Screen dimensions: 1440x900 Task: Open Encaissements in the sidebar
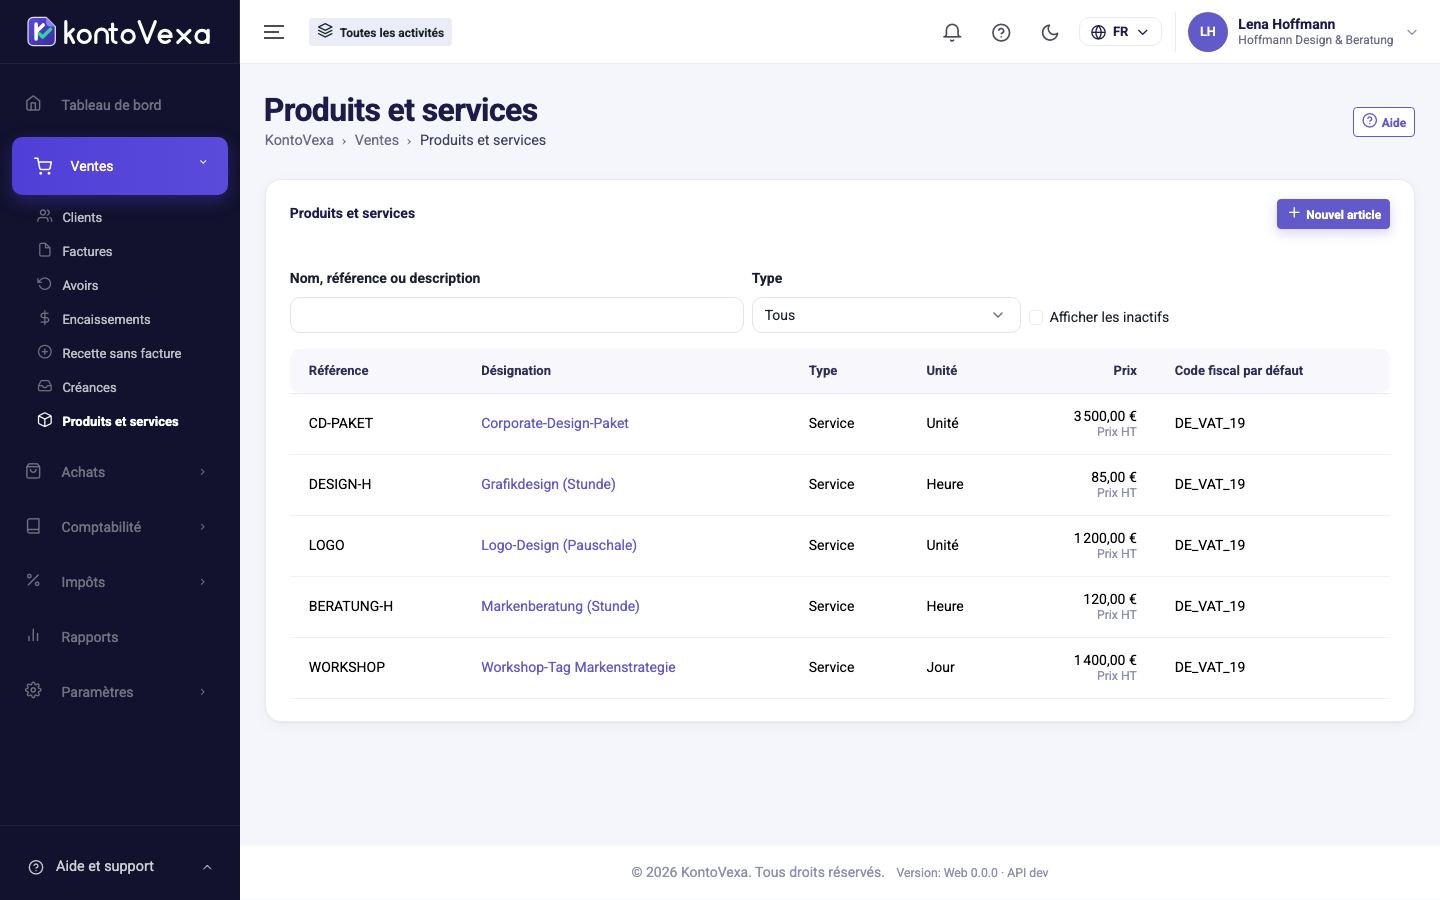pyautogui.click(x=106, y=319)
